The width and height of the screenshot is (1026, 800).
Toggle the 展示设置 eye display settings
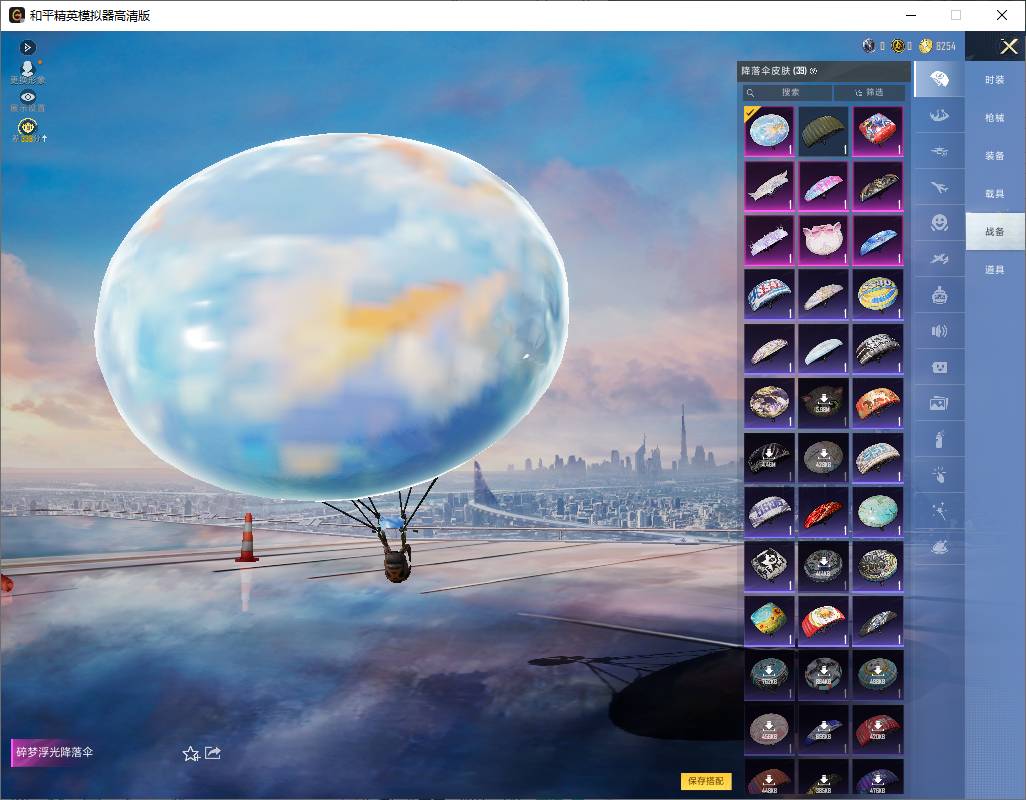27,101
